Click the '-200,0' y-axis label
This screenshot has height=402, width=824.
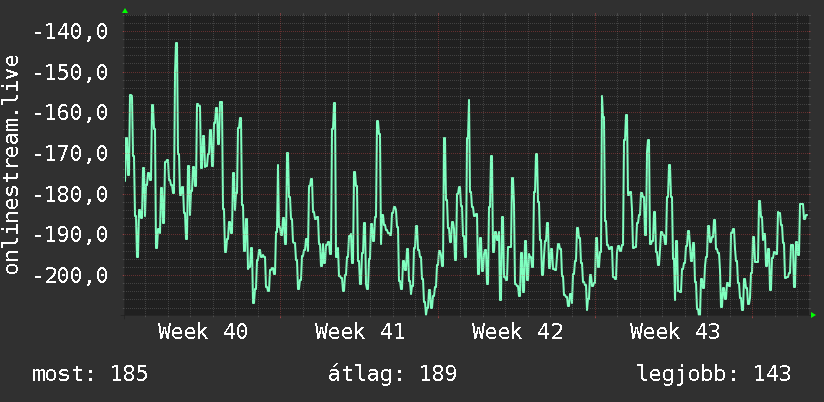(x=70, y=275)
